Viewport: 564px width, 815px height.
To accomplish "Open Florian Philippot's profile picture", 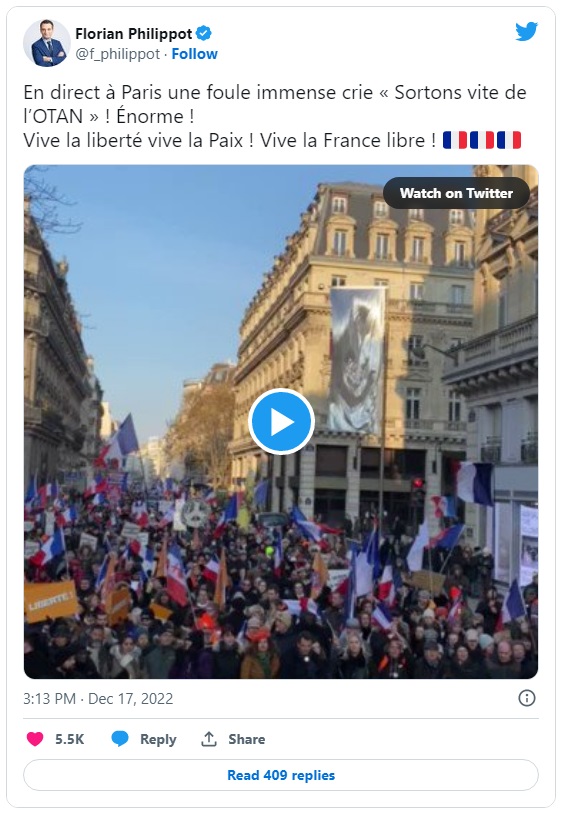I will (47, 43).
